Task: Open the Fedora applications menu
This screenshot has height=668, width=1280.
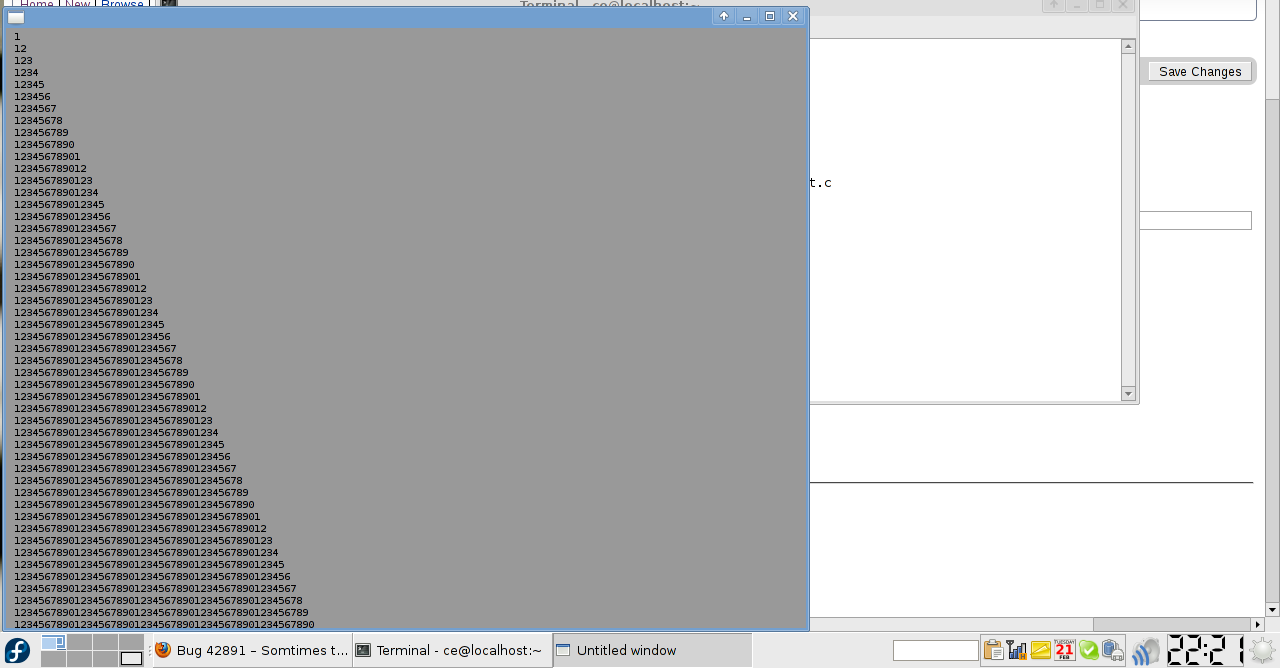Action: 18,650
